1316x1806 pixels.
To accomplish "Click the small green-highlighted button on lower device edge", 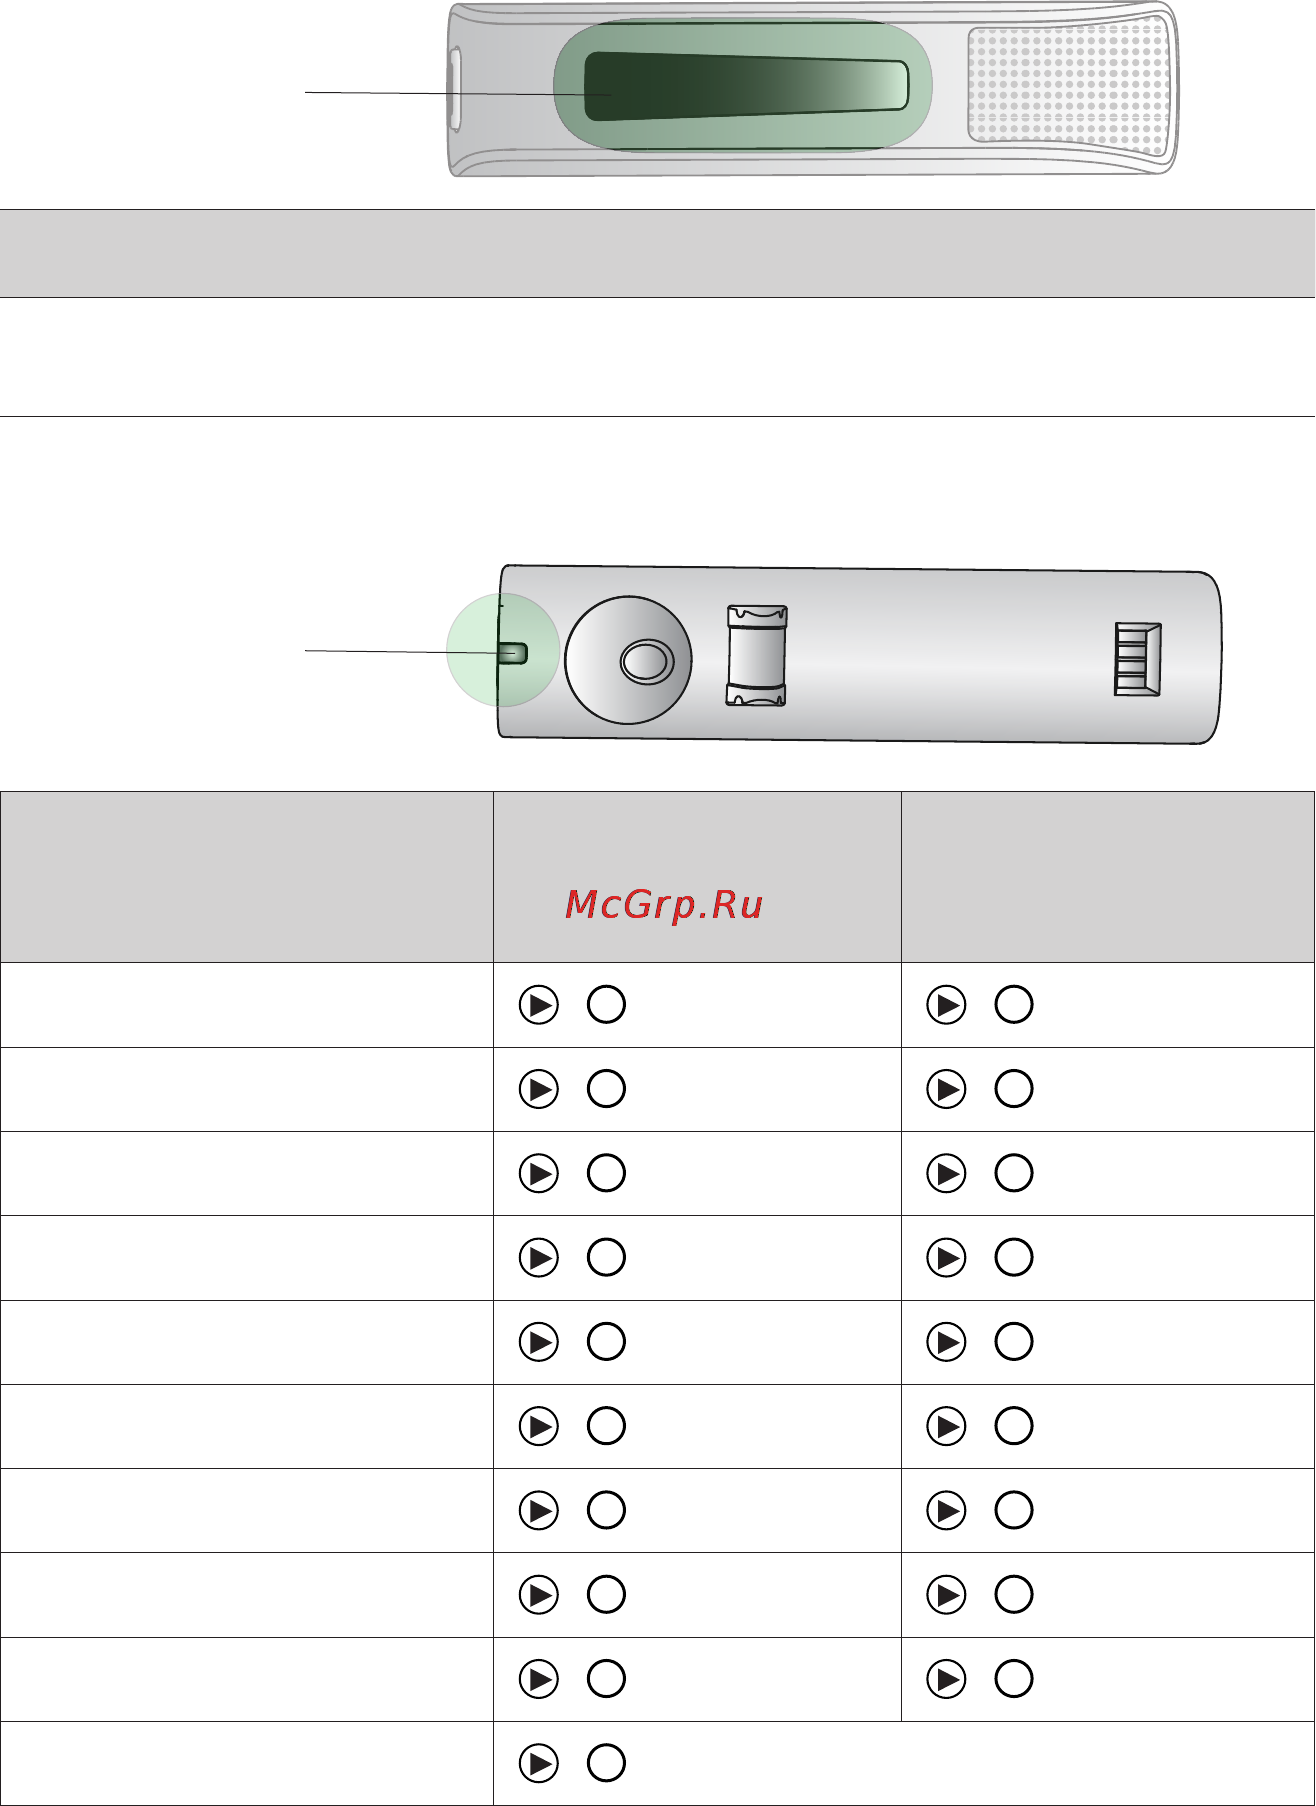I will (x=514, y=653).
